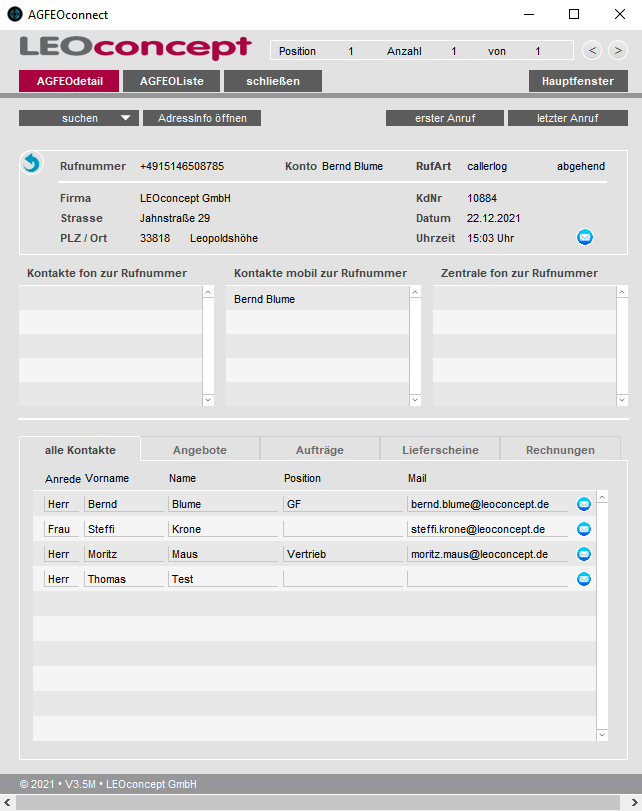Jump to erster Anruf
The image size is (642, 811).
click(445, 118)
